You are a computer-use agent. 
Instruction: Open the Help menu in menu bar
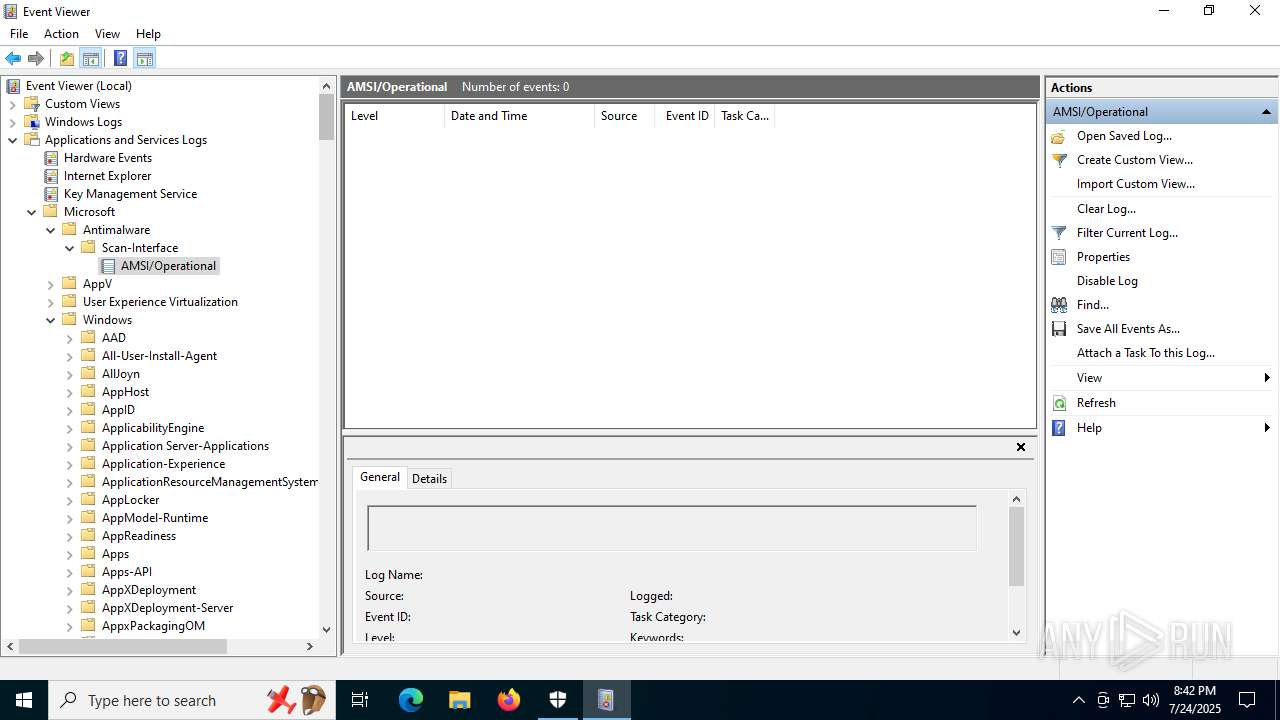pyautogui.click(x=148, y=34)
